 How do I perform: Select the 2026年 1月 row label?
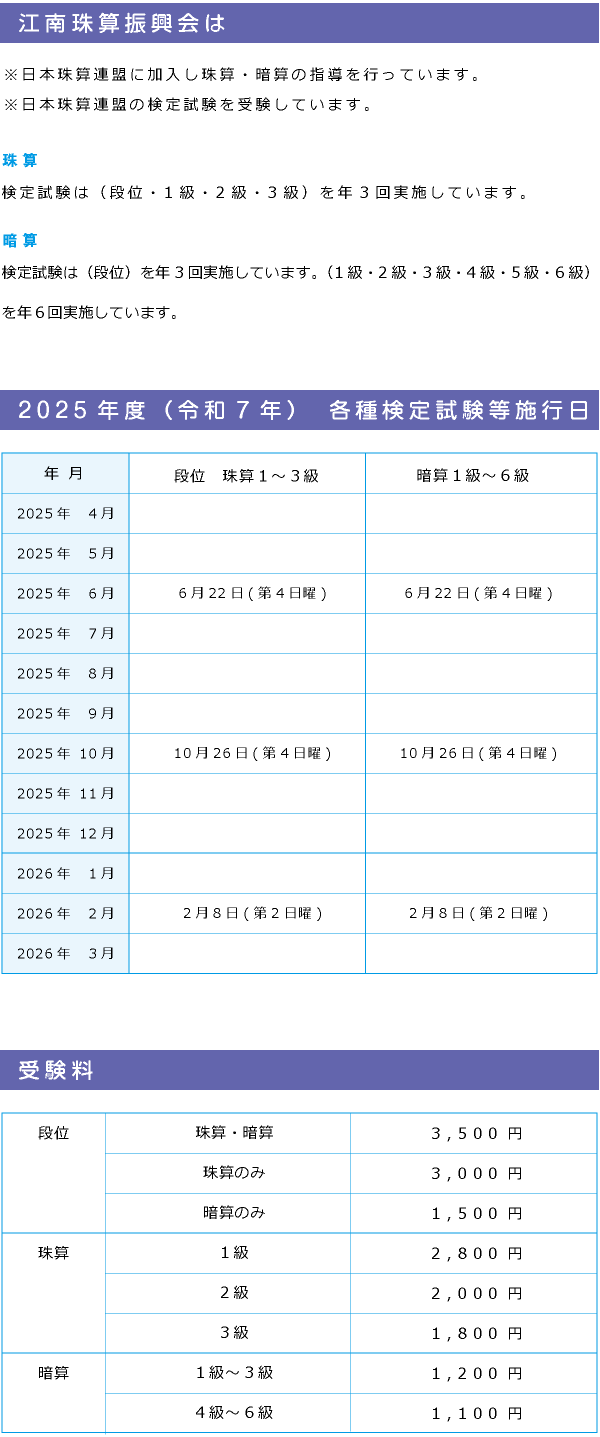[65, 873]
